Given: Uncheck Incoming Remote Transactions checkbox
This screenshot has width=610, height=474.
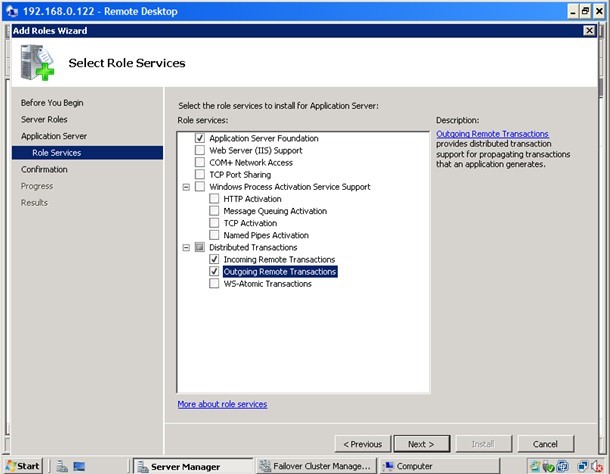Looking at the screenshot, I should pyautogui.click(x=214, y=259).
